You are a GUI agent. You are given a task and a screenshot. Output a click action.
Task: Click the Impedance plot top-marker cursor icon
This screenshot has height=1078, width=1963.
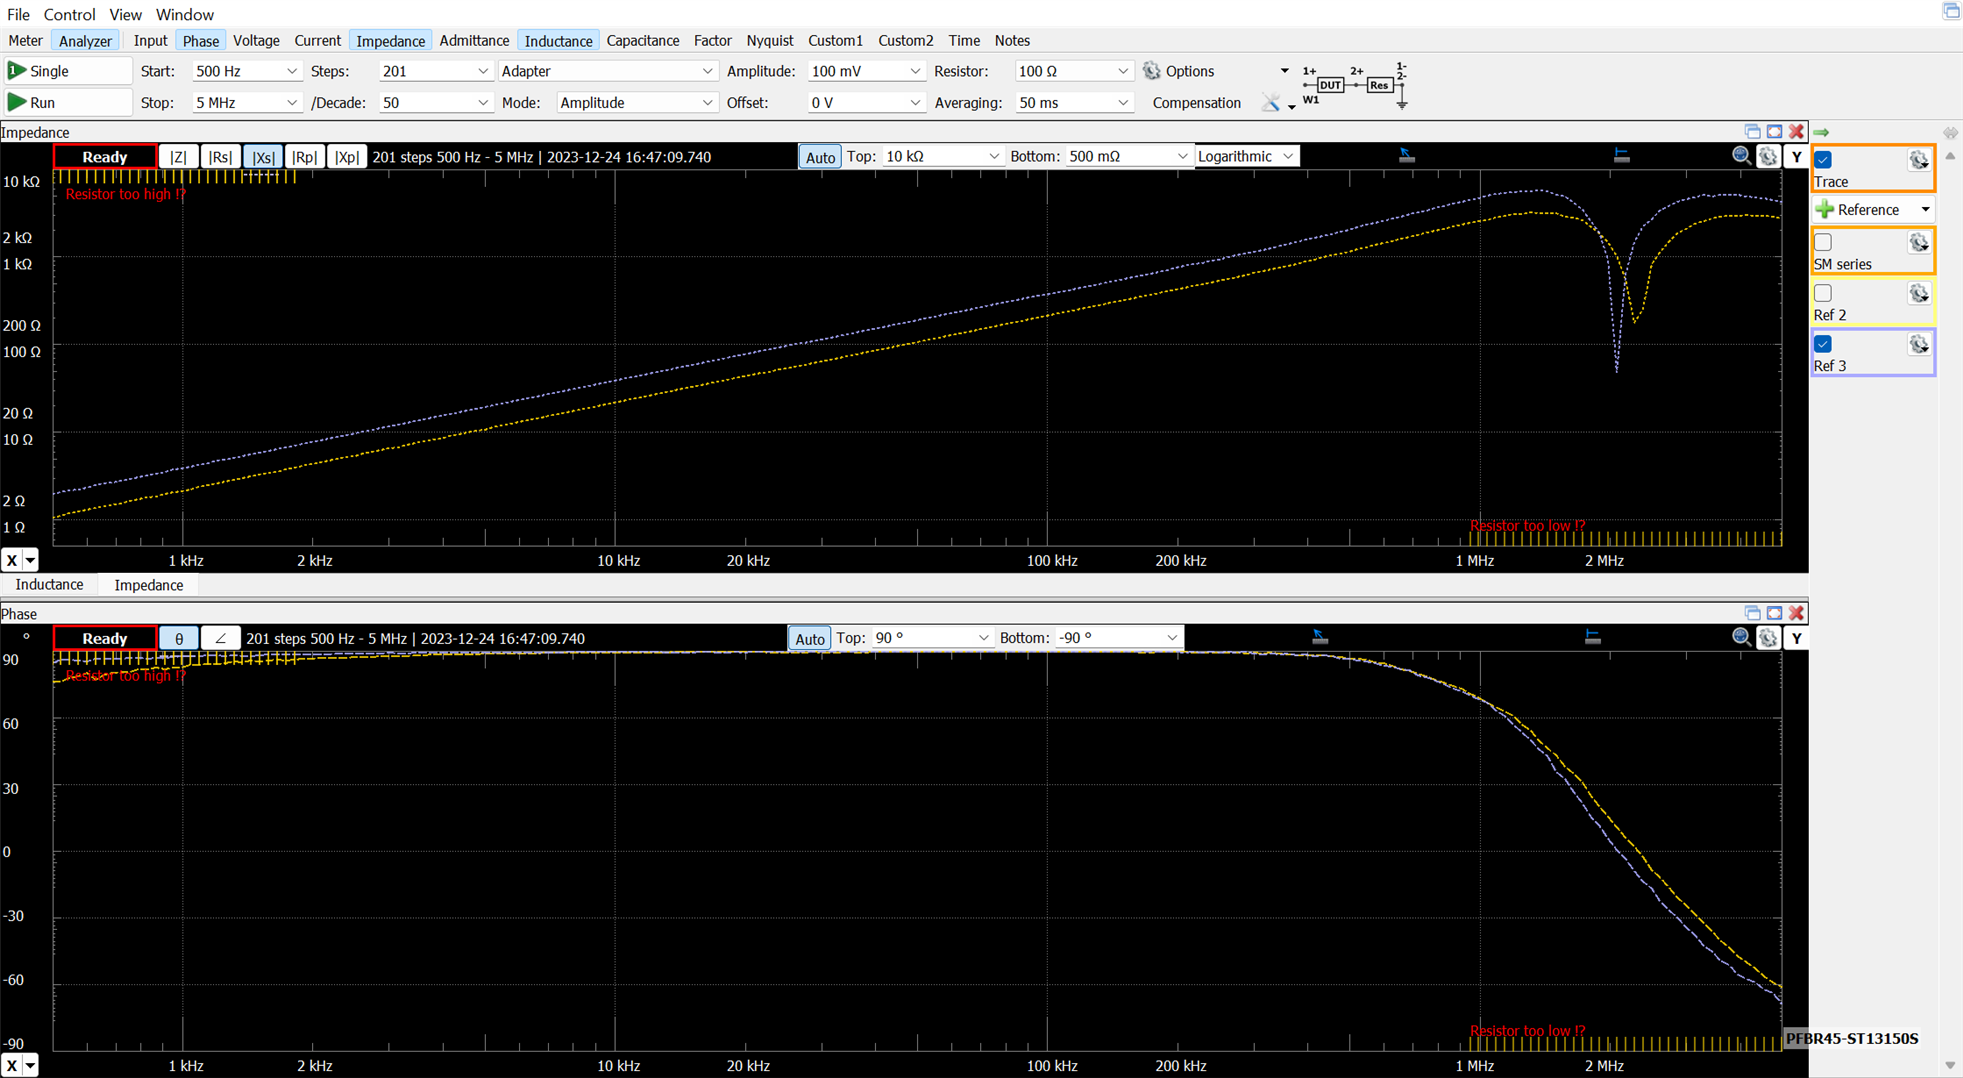click(1407, 155)
